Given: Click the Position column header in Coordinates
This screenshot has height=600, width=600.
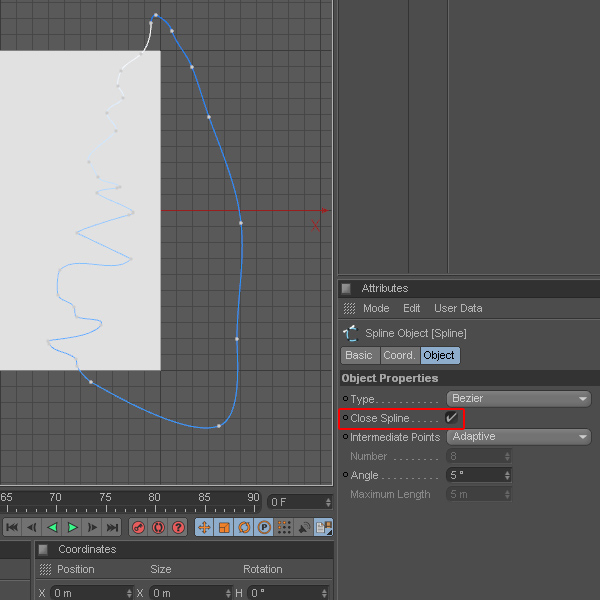Looking at the screenshot, I should point(76,569).
